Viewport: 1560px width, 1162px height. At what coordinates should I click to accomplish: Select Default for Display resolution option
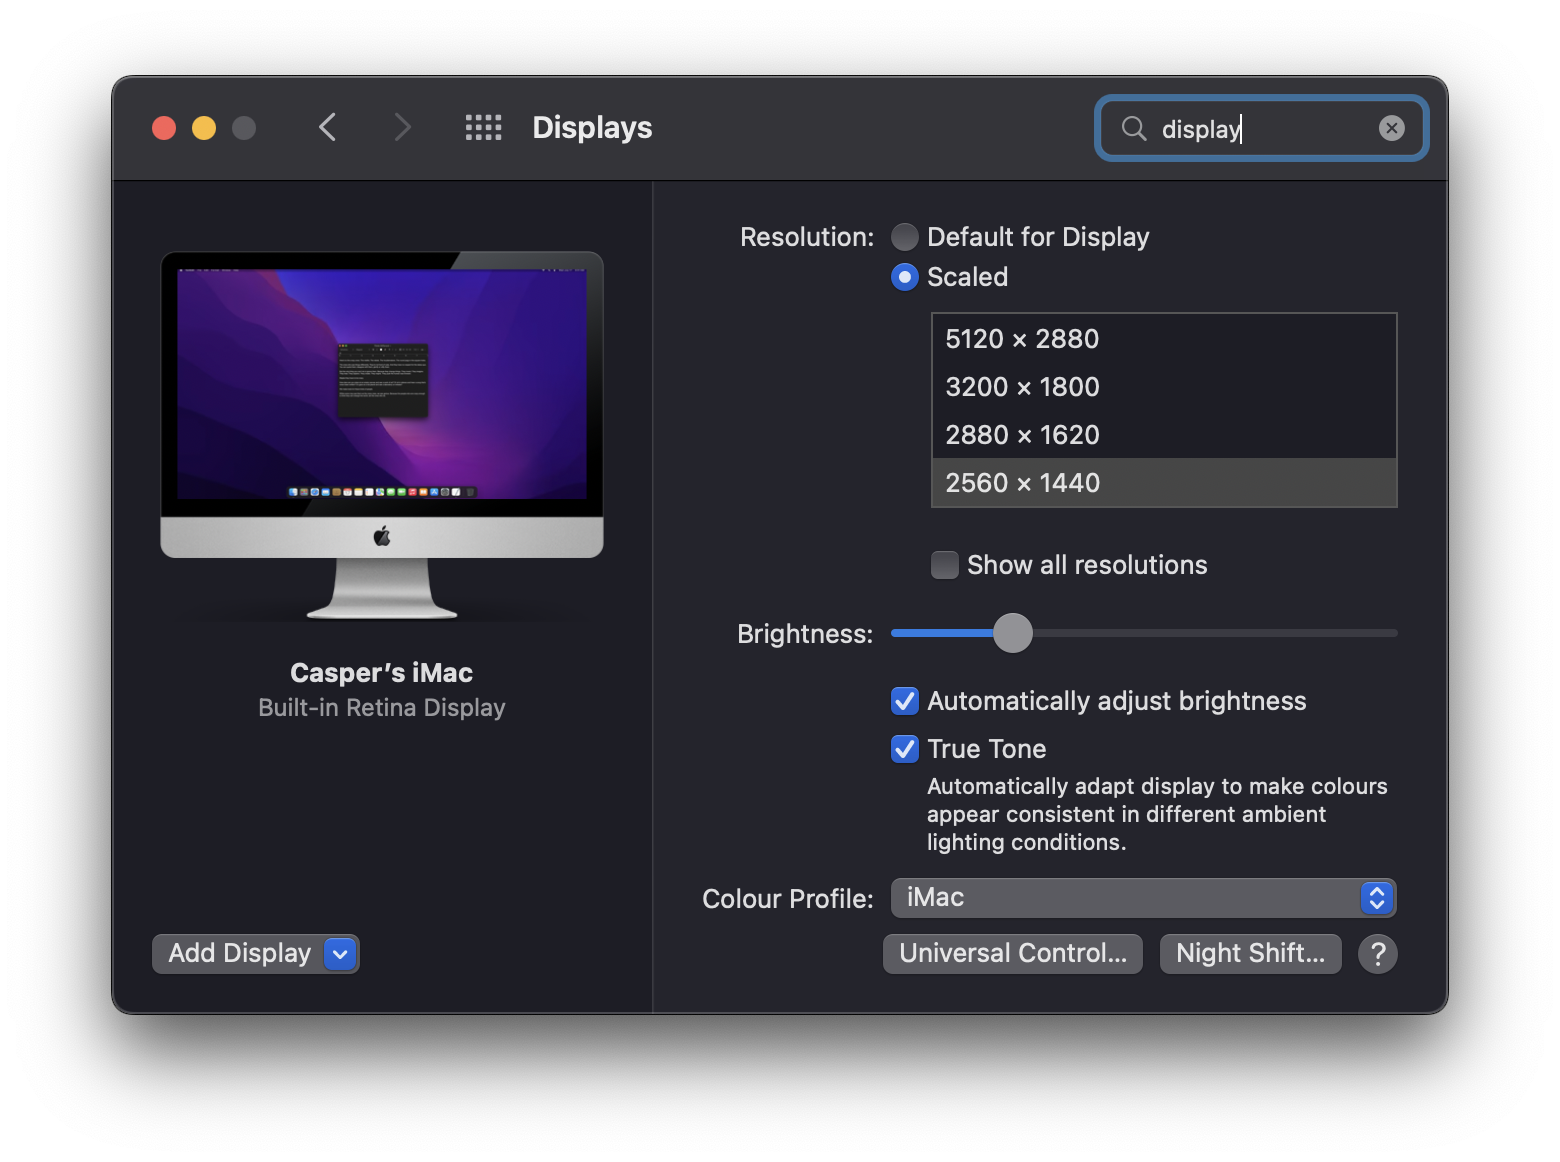pyautogui.click(x=904, y=237)
